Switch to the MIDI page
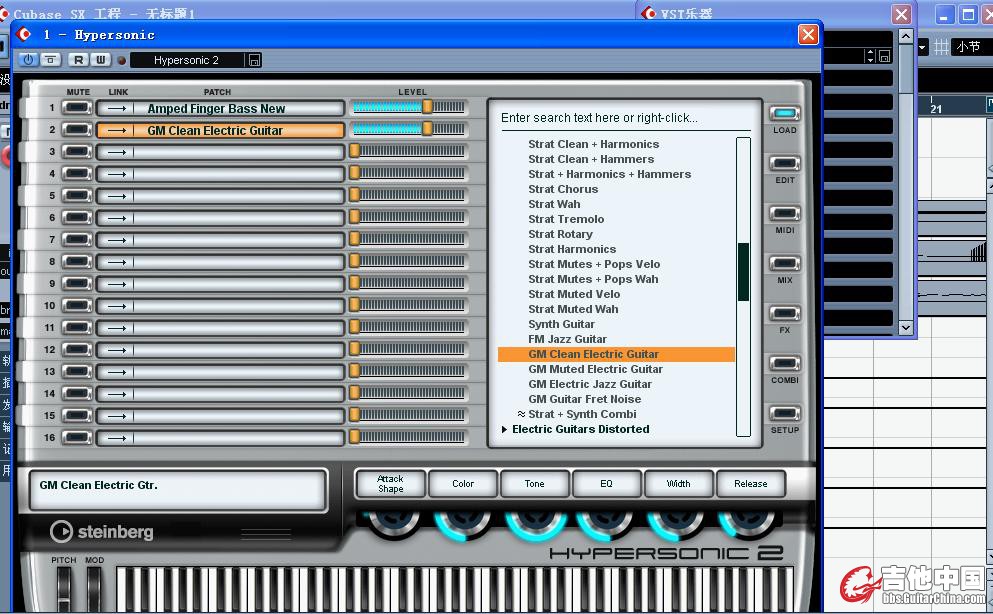This screenshot has height=614, width=993. (x=785, y=214)
